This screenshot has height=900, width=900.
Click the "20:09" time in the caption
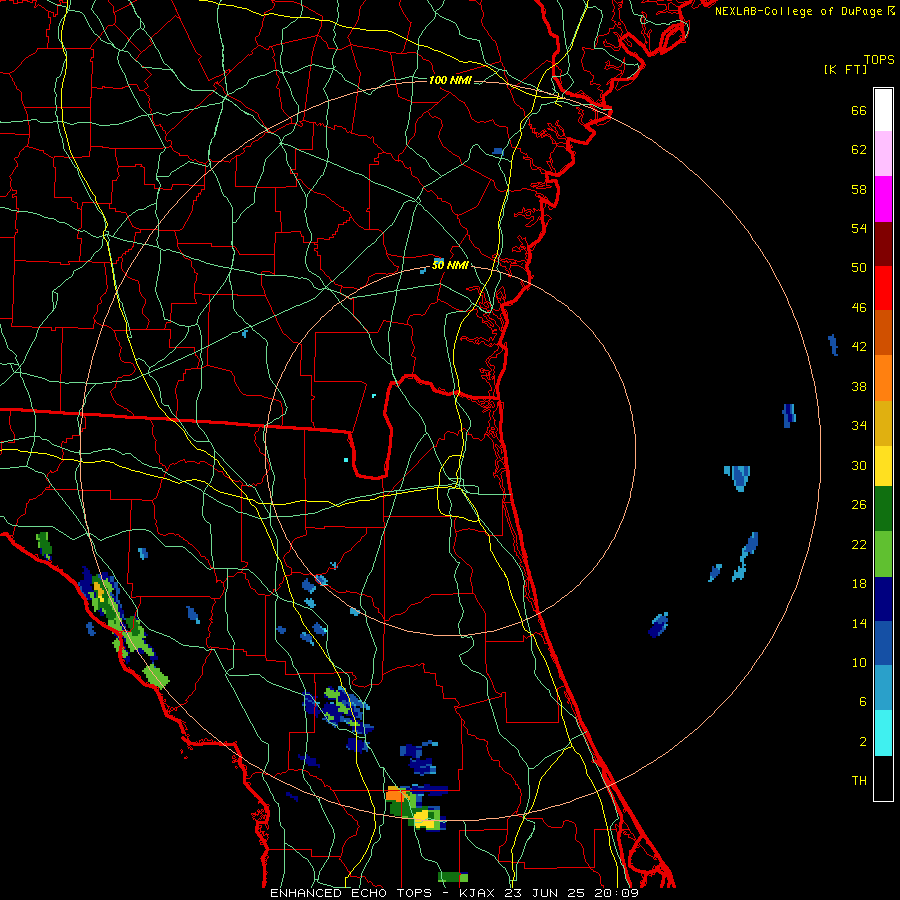point(616,893)
